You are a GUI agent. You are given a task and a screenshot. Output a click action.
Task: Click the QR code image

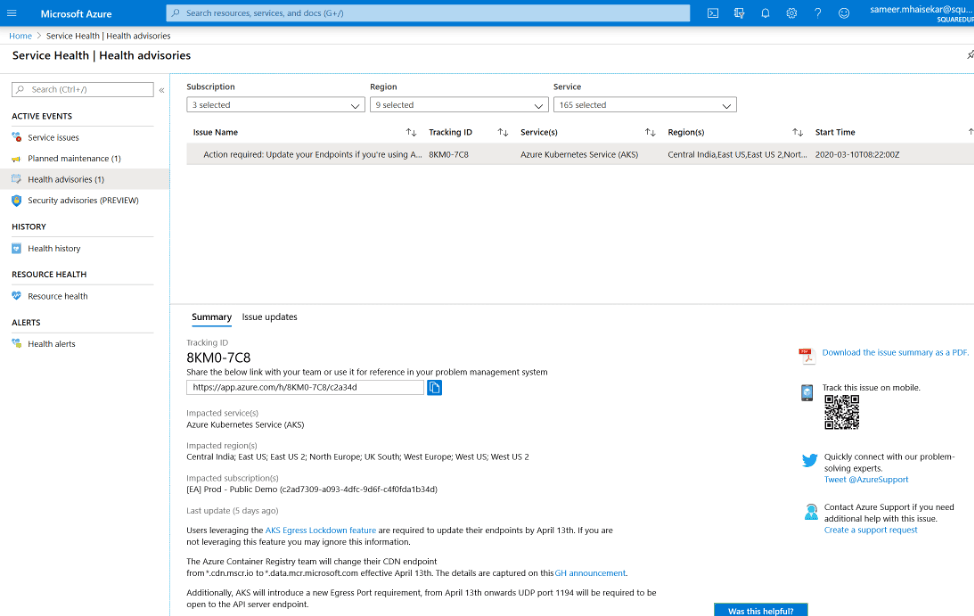tap(842, 412)
